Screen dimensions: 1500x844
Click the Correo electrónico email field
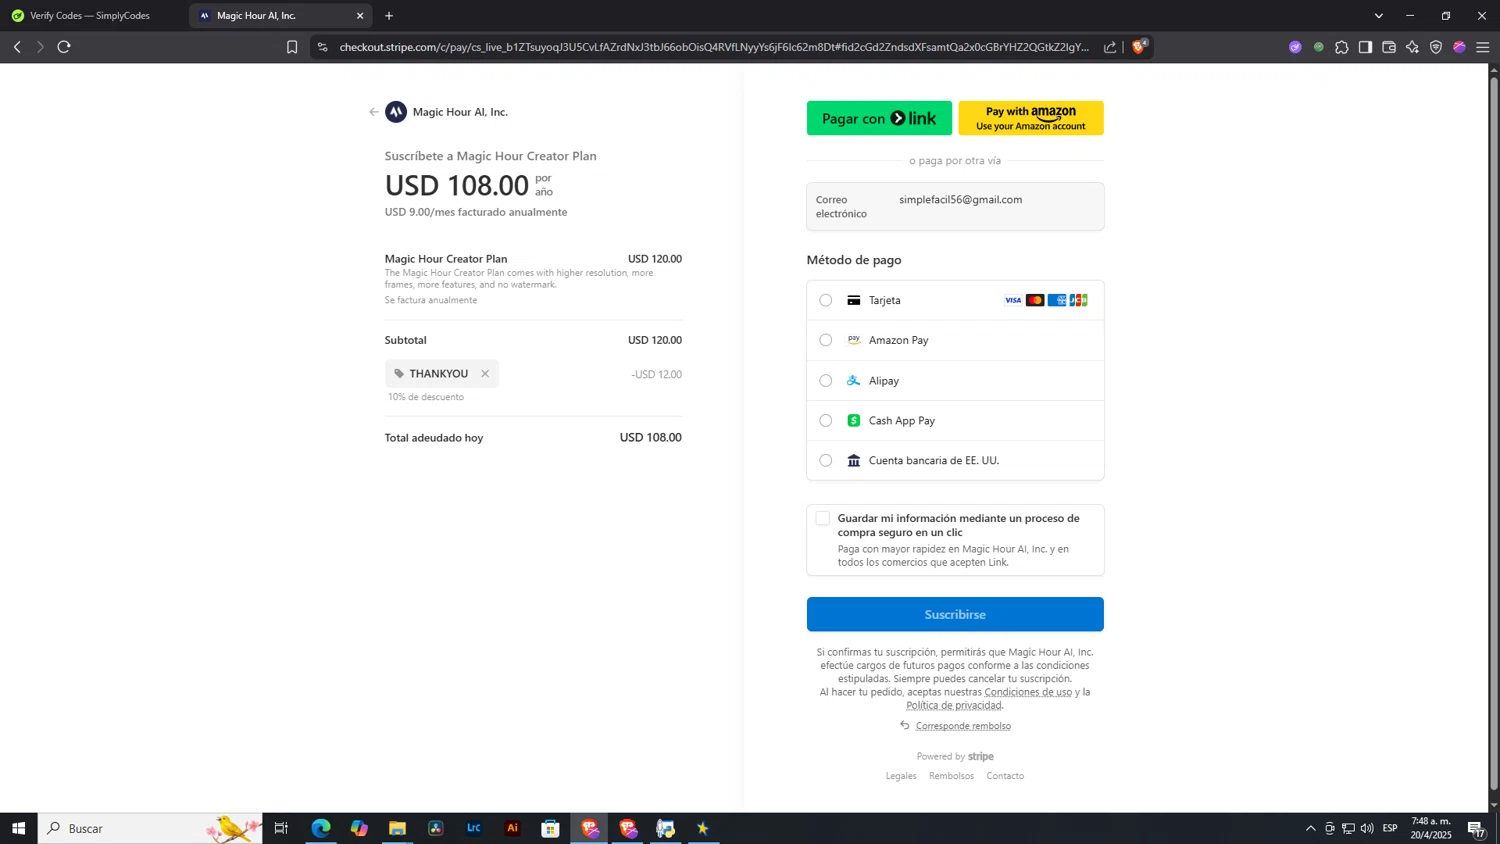955,206
